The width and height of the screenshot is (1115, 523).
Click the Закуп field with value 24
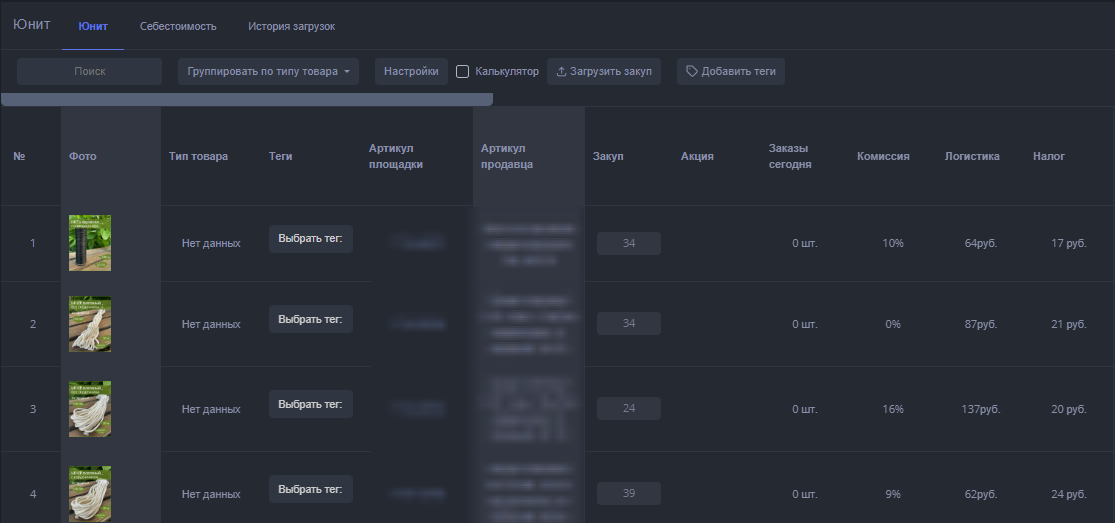[x=628, y=409]
